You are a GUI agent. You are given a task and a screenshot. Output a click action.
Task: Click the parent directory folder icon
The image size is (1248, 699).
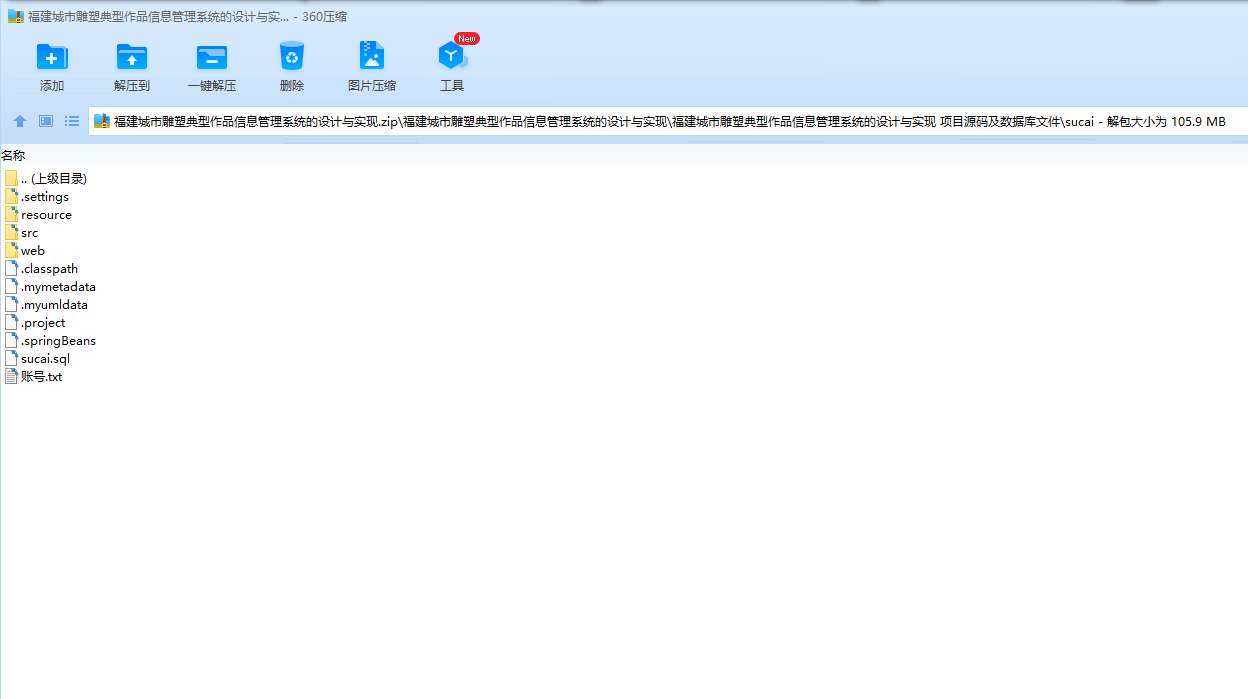pos(11,178)
